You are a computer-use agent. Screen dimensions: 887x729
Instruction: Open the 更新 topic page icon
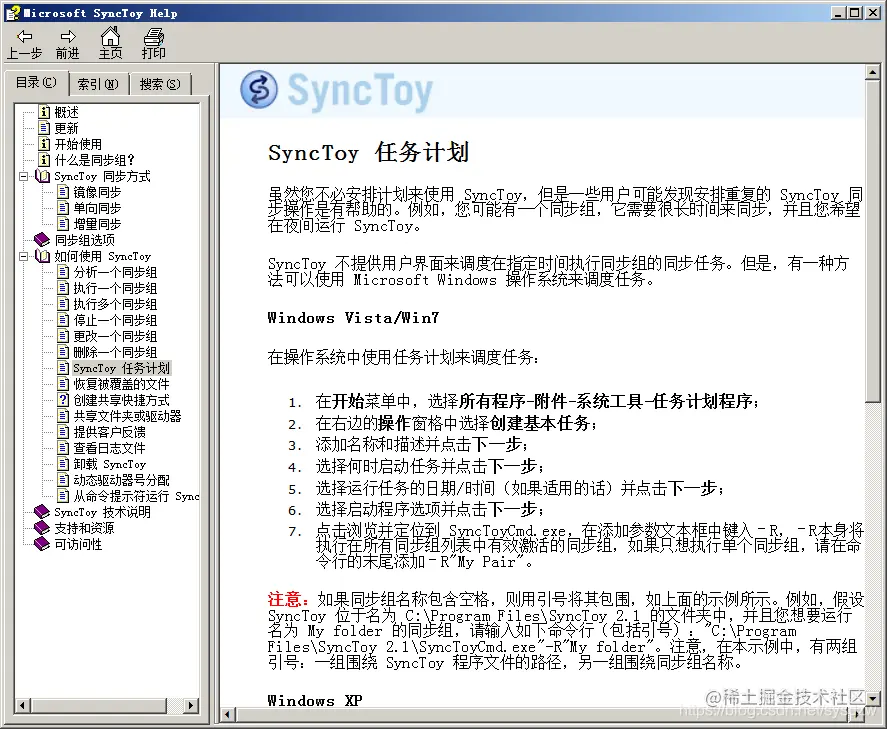(44, 128)
